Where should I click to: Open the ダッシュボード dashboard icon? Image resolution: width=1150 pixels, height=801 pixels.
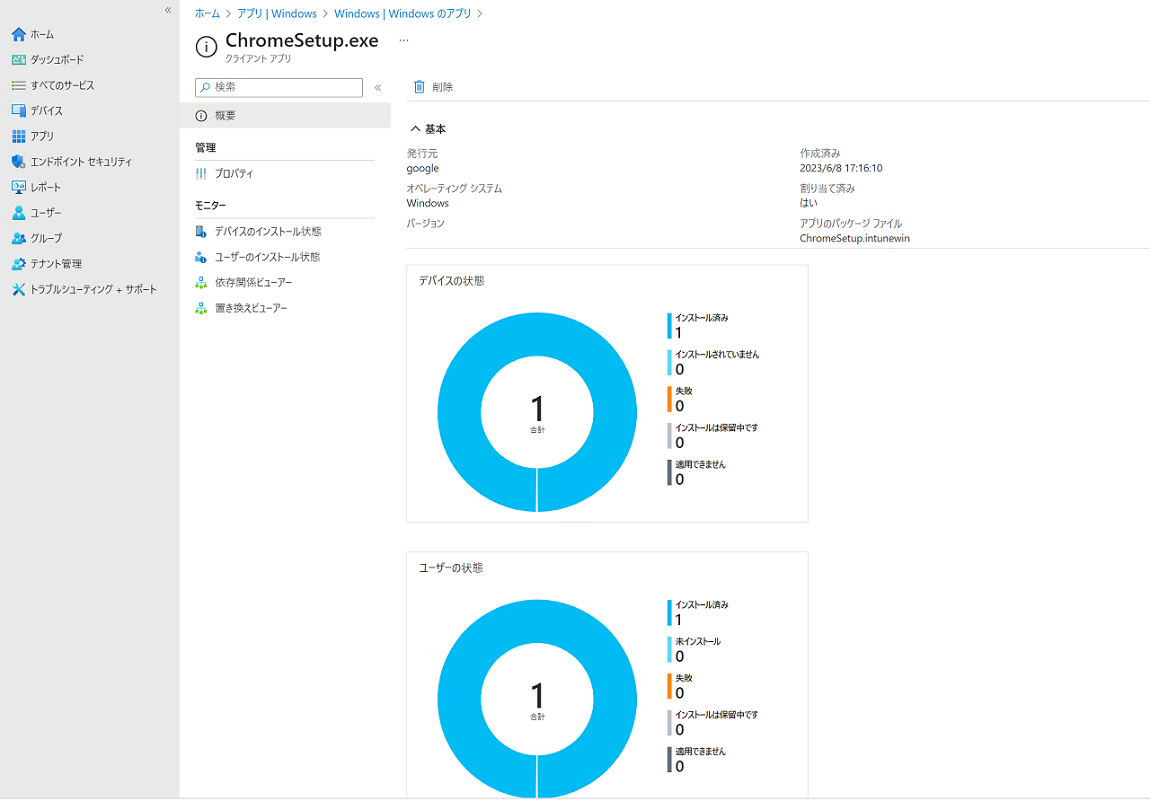click(x=18, y=60)
